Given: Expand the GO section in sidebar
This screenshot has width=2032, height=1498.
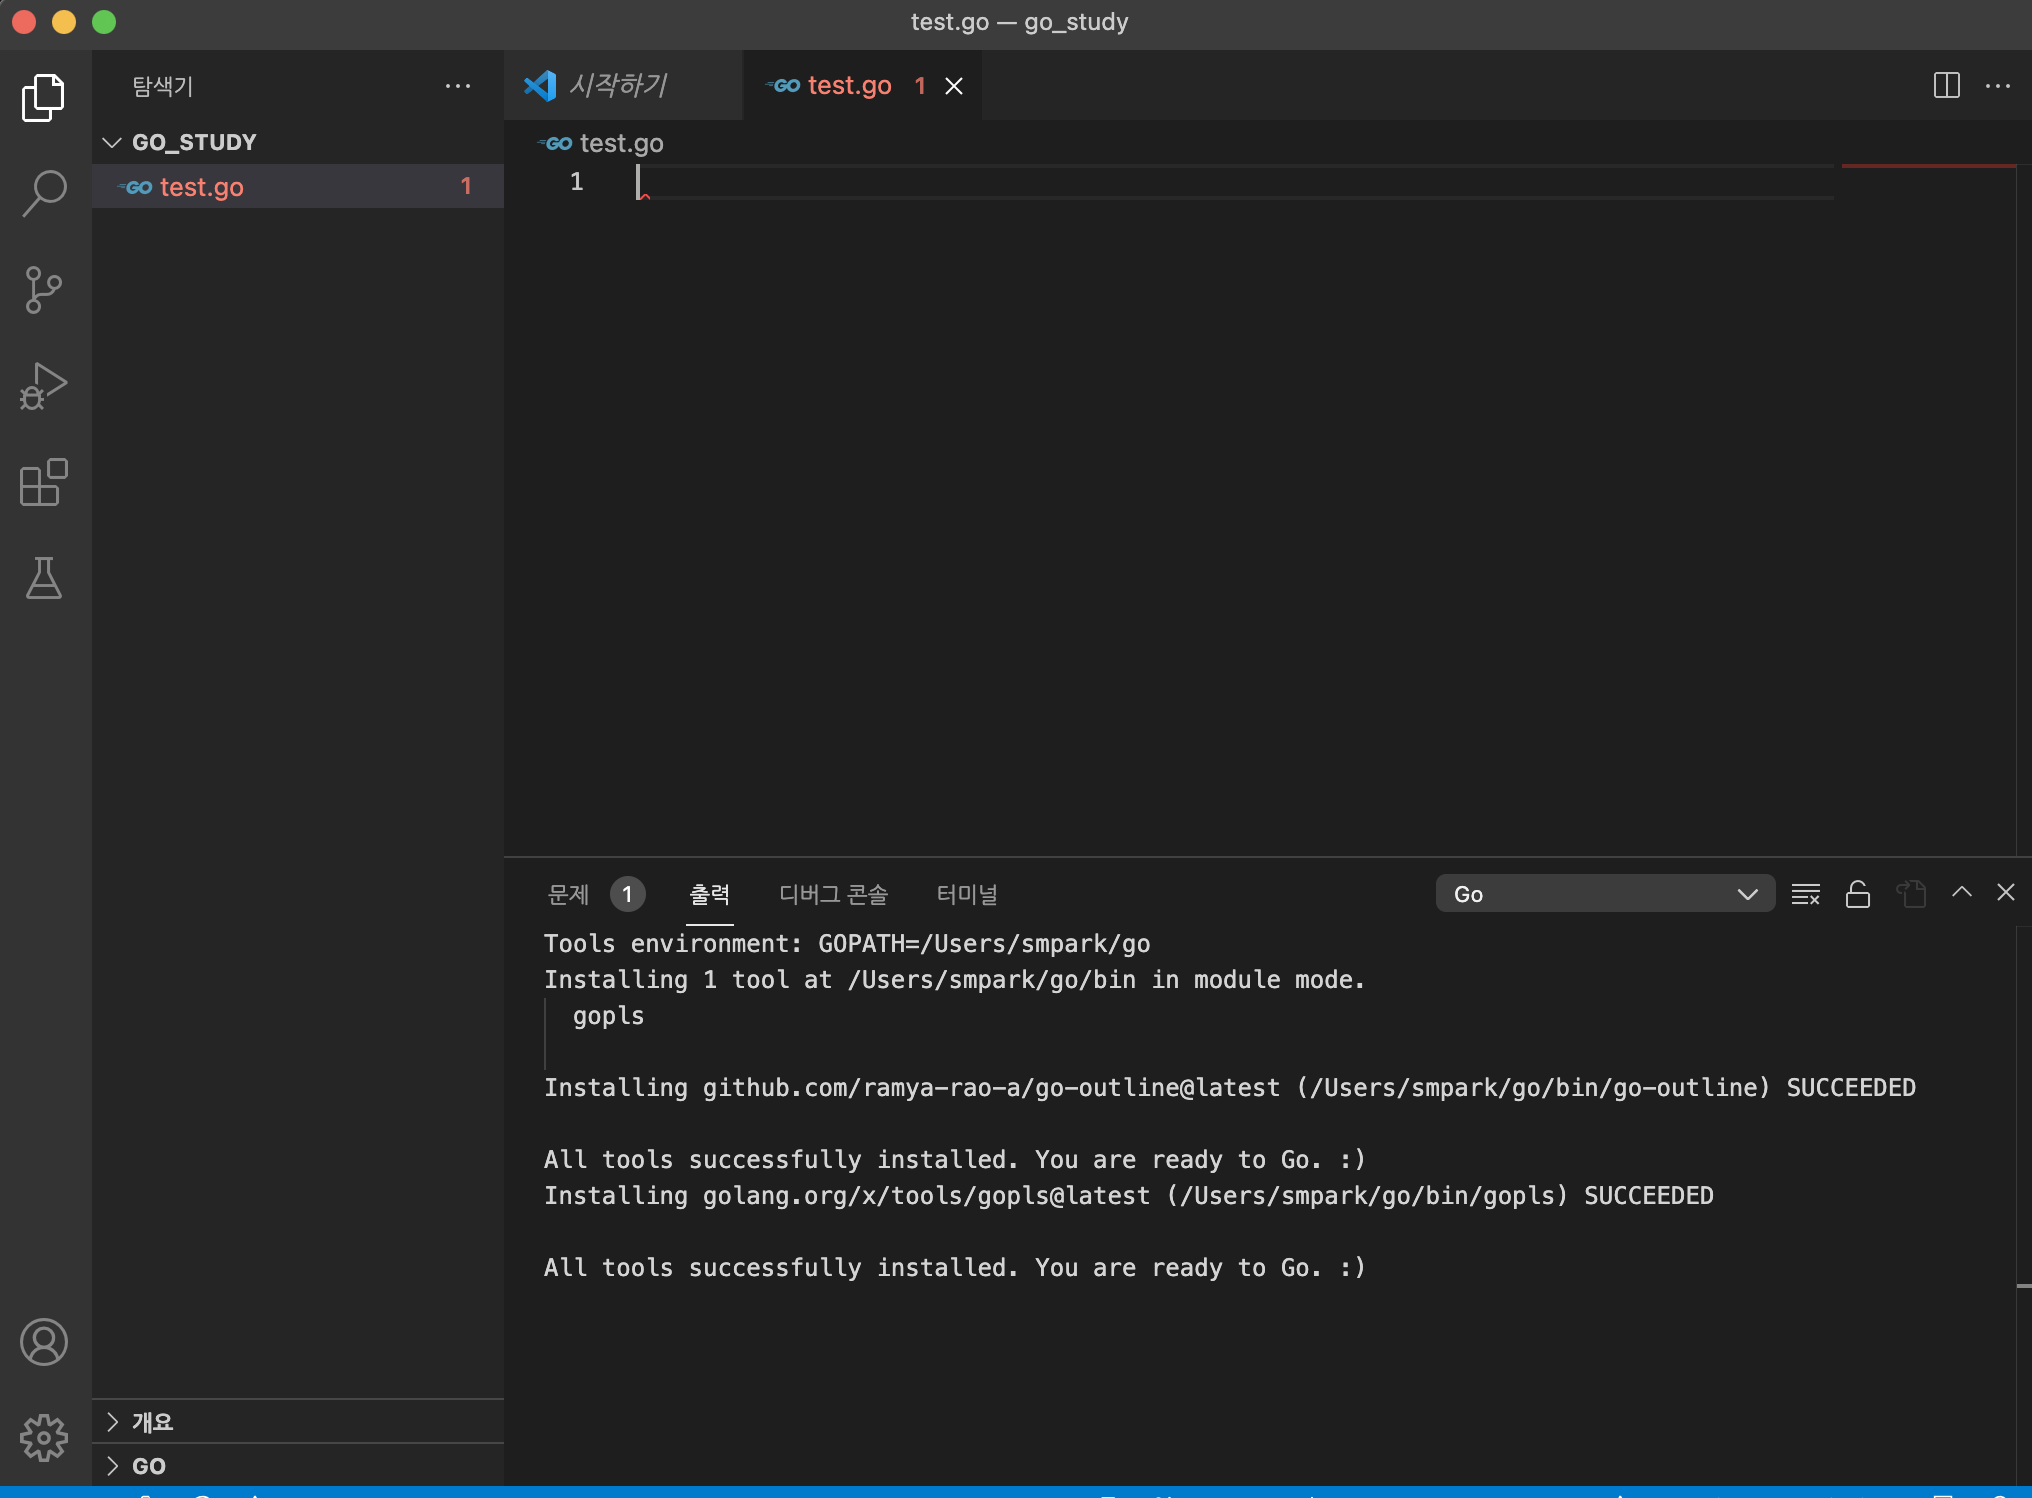Looking at the screenshot, I should (x=148, y=1466).
